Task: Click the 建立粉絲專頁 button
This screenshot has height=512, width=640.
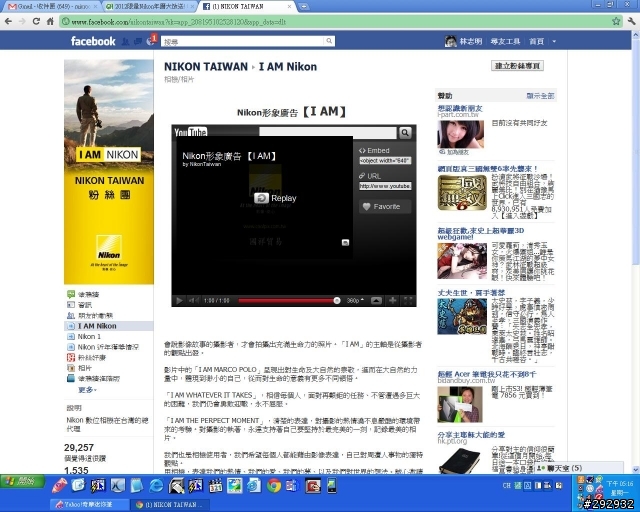Action: (x=517, y=66)
